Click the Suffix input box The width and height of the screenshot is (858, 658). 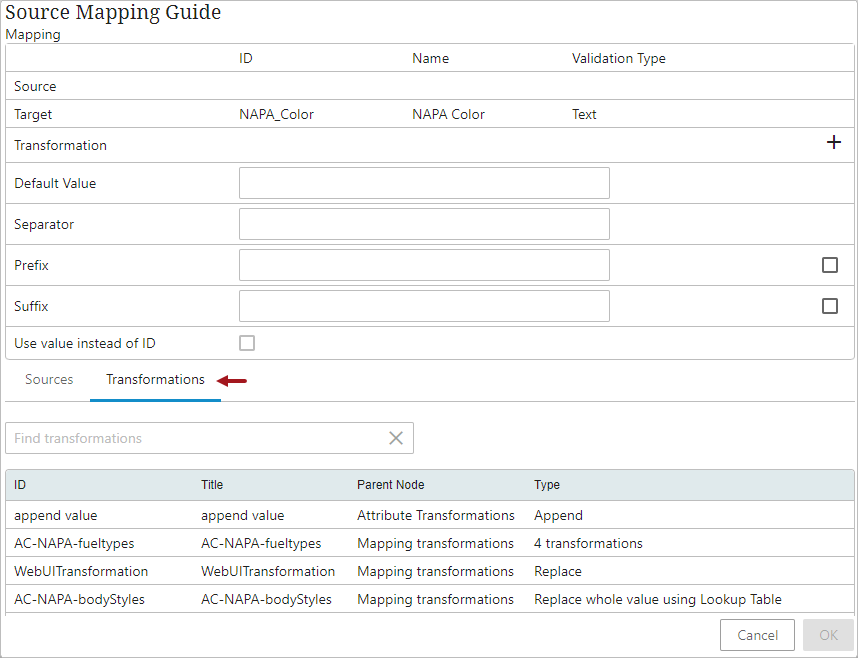(x=424, y=306)
